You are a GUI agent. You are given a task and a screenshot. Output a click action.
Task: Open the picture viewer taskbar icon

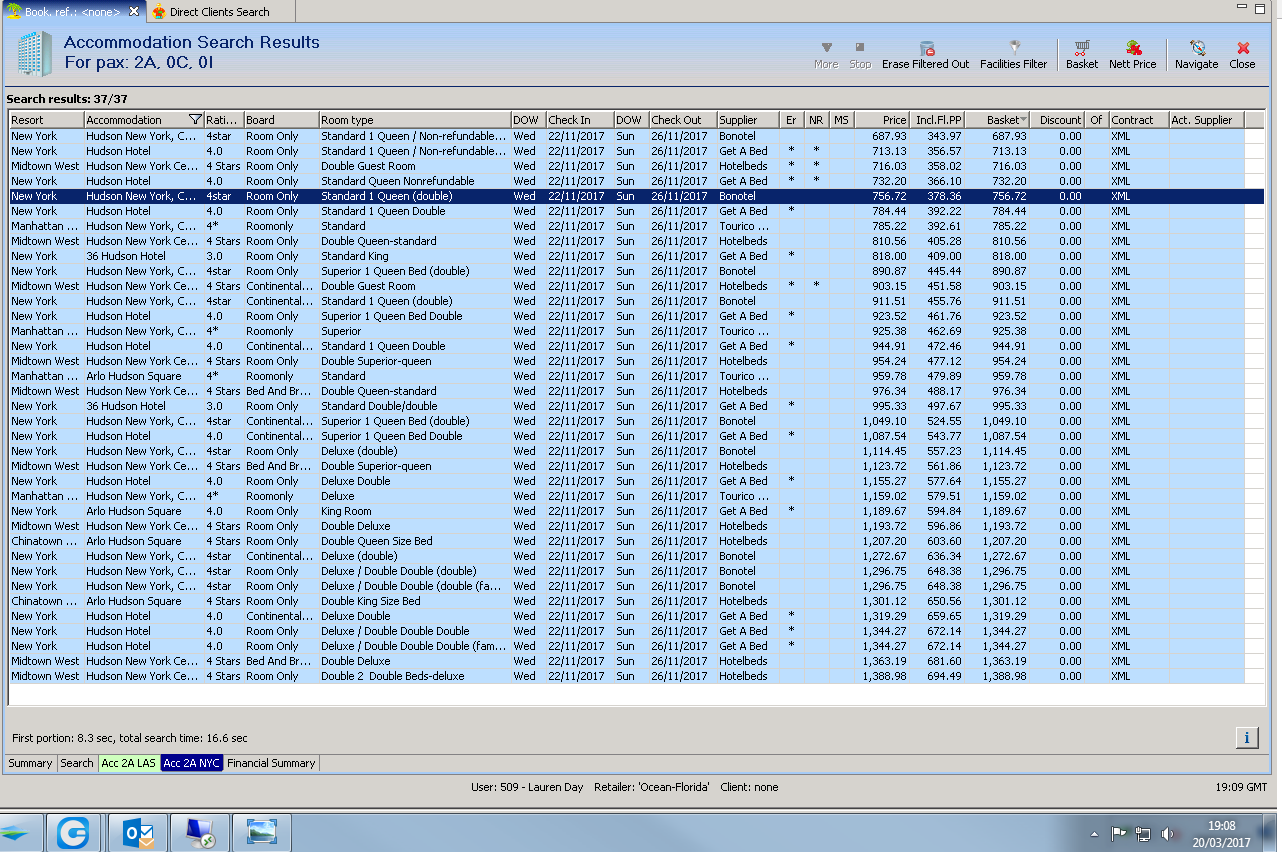click(261, 833)
